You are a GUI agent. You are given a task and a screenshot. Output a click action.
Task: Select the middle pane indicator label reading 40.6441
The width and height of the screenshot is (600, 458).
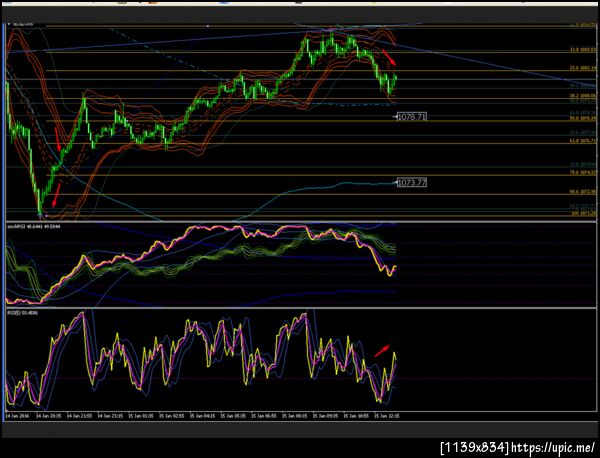[x=32, y=227]
